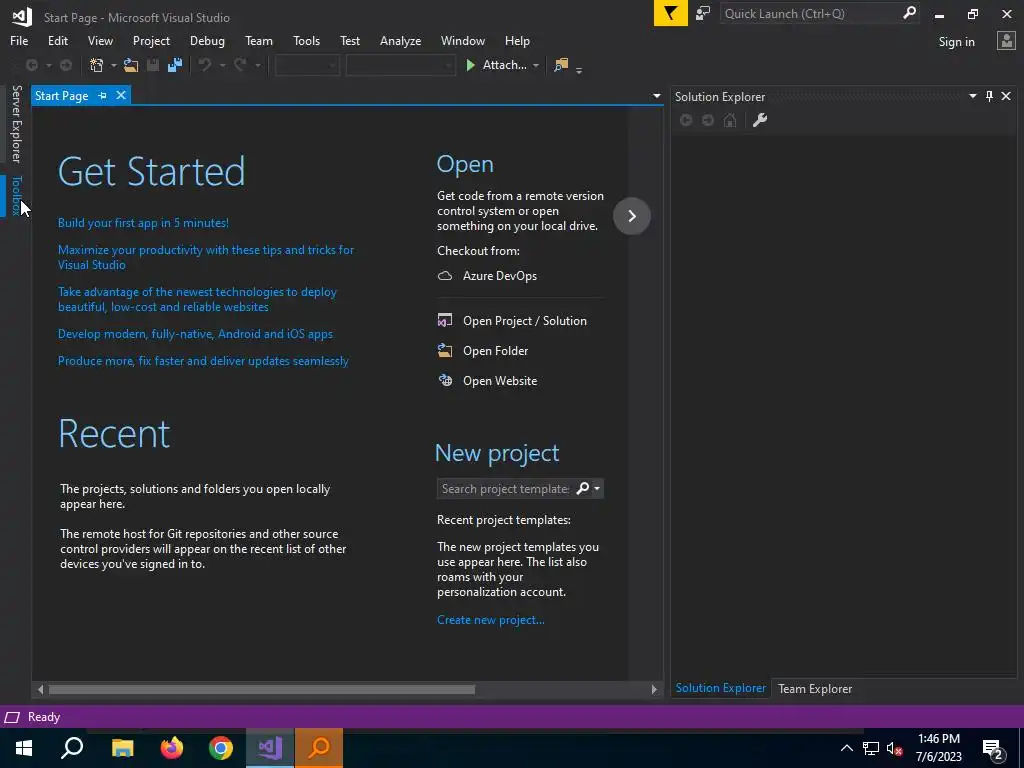Click the Navigate Forward toolbar icon
Viewport: 1024px width, 768px height.
coord(66,65)
